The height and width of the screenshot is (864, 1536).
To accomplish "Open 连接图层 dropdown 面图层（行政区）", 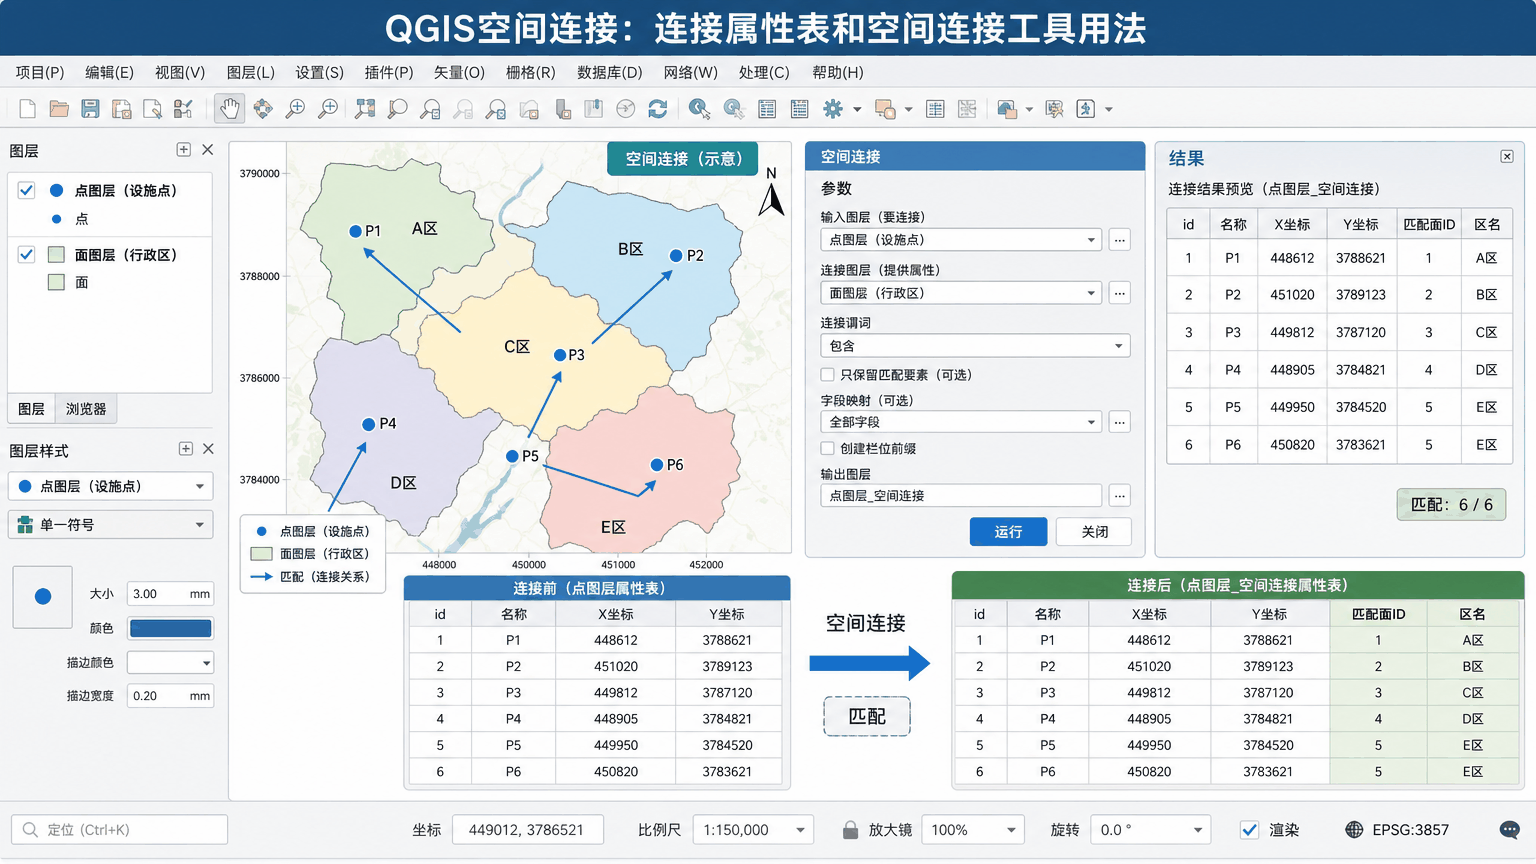I will click(961, 293).
